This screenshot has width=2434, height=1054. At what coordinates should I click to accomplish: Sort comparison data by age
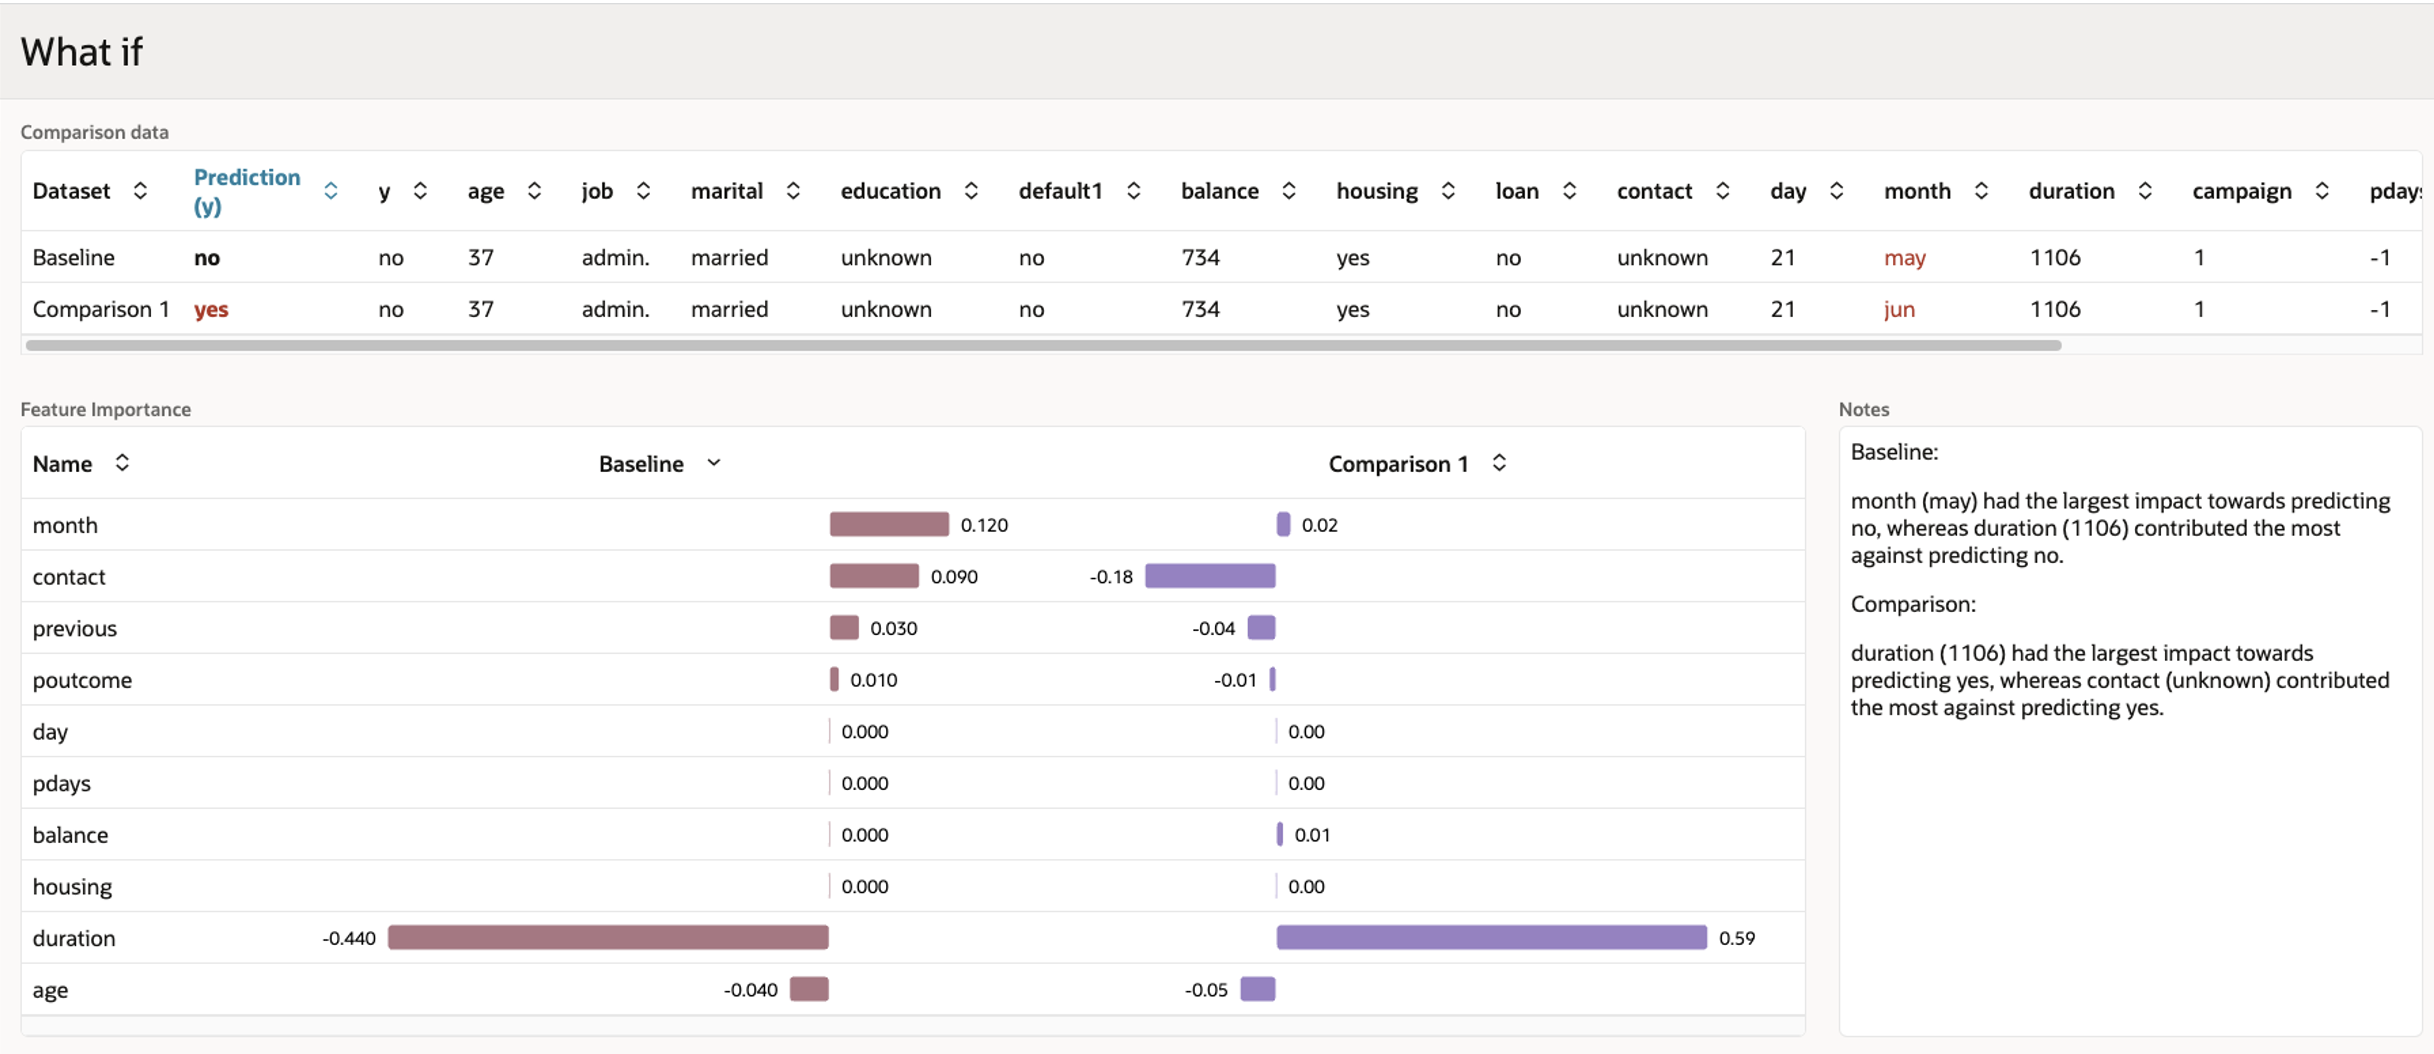tap(535, 190)
